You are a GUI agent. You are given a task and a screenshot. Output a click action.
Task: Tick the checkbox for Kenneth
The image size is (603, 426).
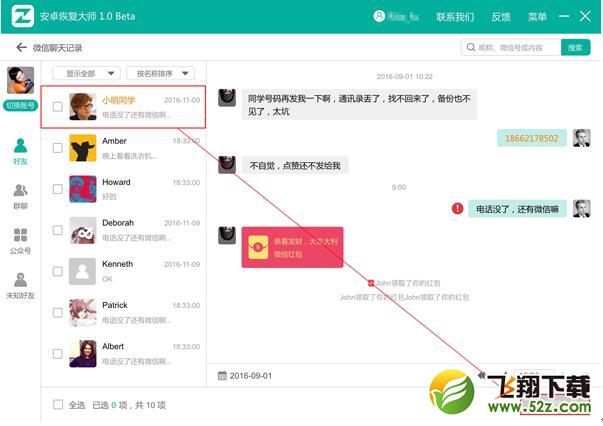pyautogui.click(x=58, y=271)
